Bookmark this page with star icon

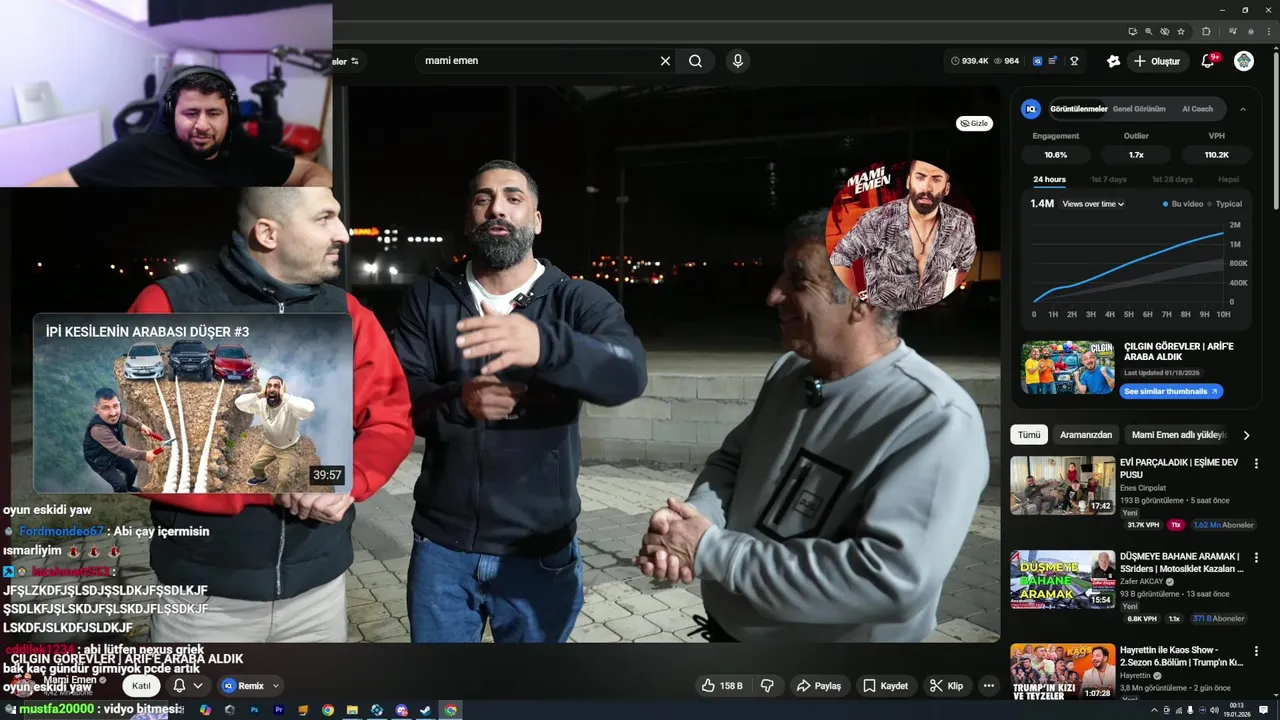[1181, 32]
